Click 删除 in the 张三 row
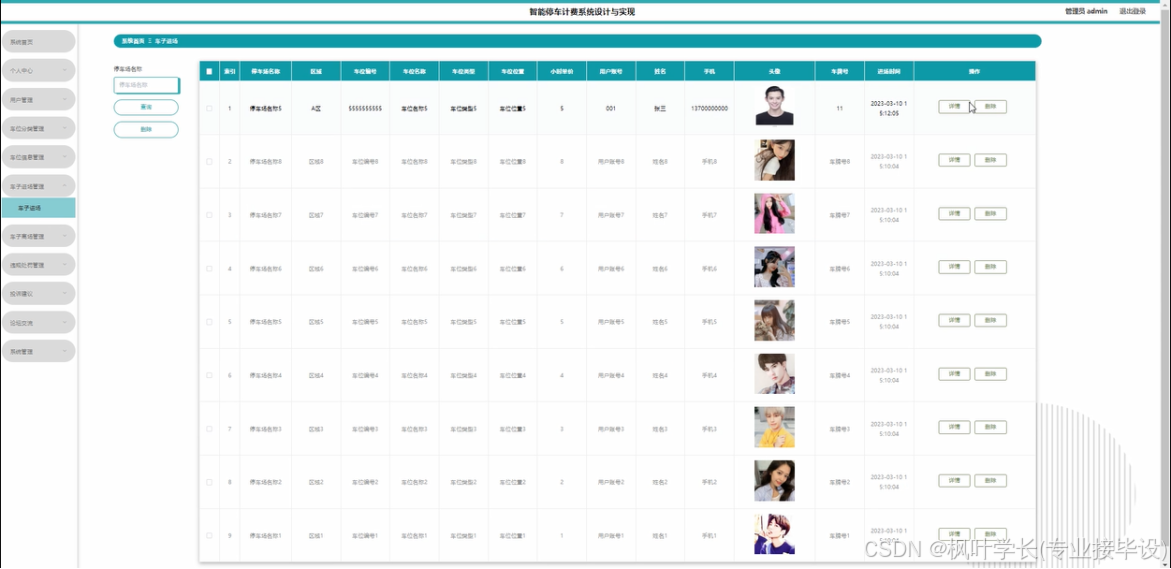This screenshot has height=569, width=1171. click(x=990, y=107)
